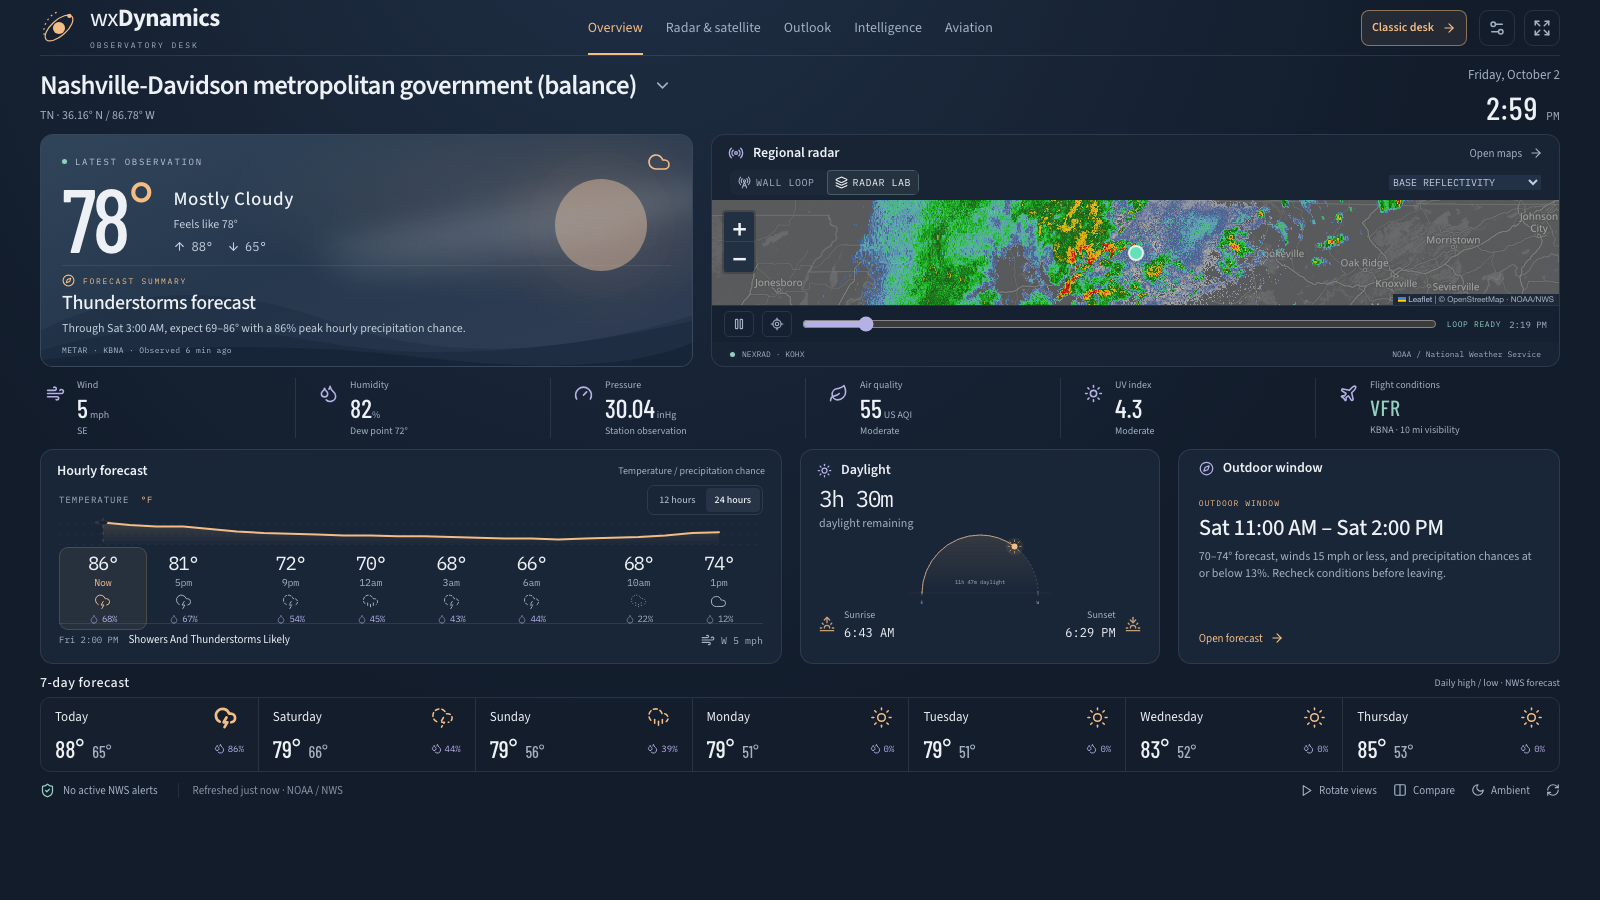Select 24 hours forecast range
Screen dimensions: 1600x900
click(x=732, y=500)
